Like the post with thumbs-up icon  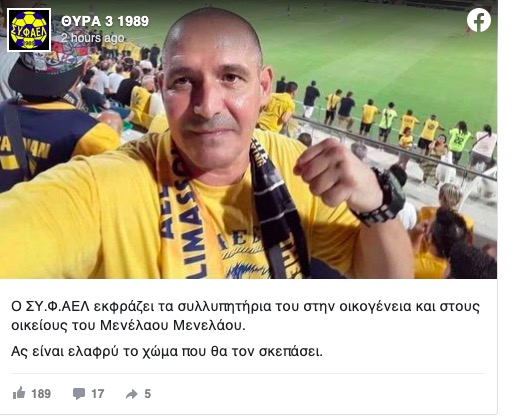pos(19,393)
